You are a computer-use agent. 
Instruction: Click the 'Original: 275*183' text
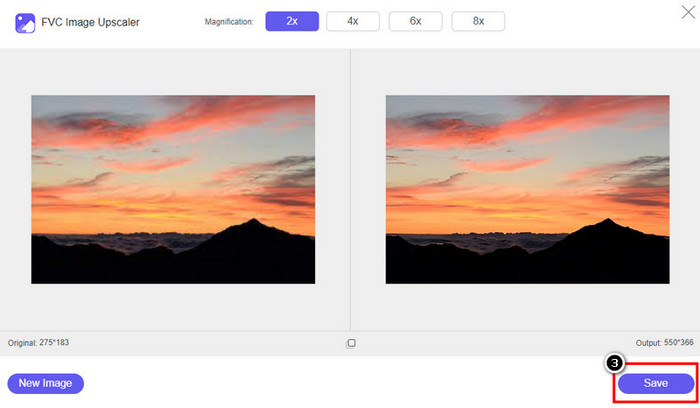pyautogui.click(x=38, y=343)
